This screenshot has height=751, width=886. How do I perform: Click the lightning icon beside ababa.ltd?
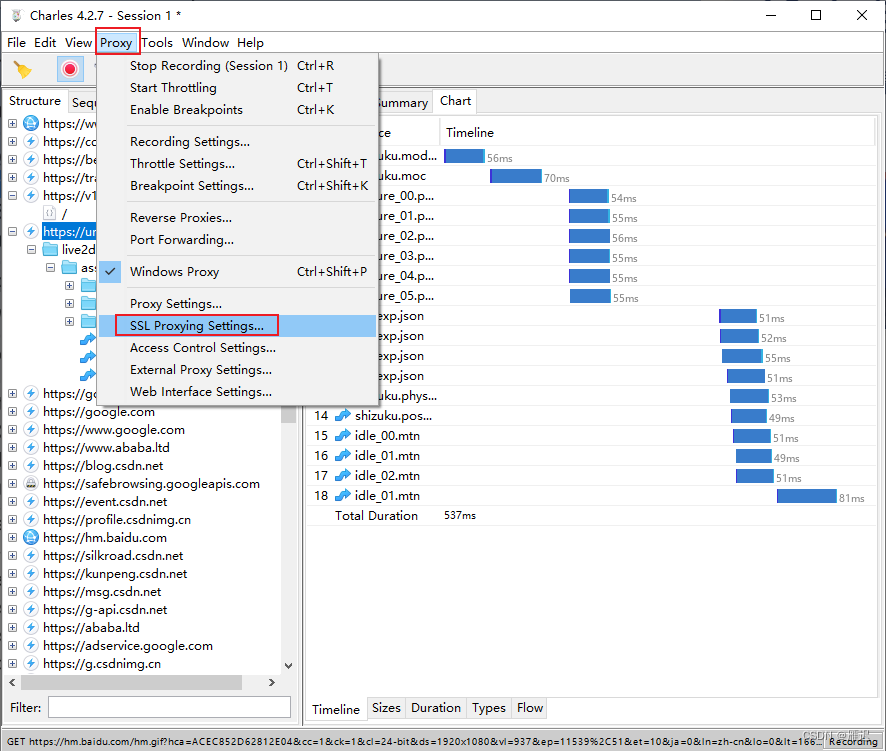pyautogui.click(x=31, y=627)
